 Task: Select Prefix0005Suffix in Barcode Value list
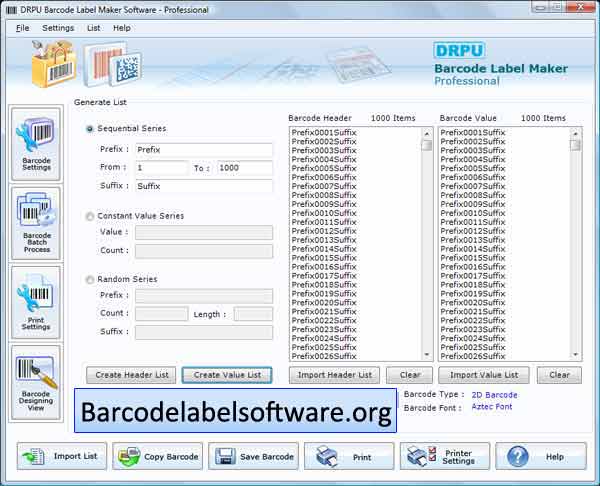tap(473, 168)
